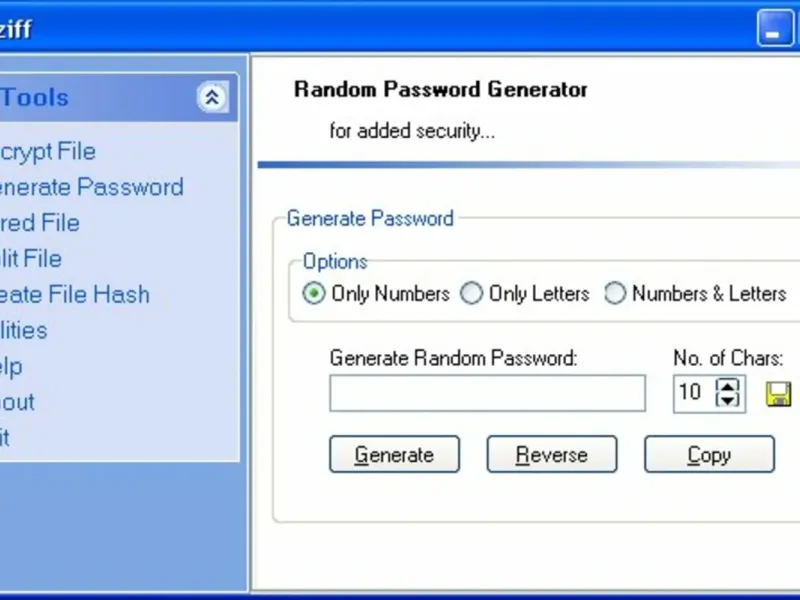This screenshot has width=800, height=600.
Task: Select the Only Numbers radio button
Action: pos(314,294)
